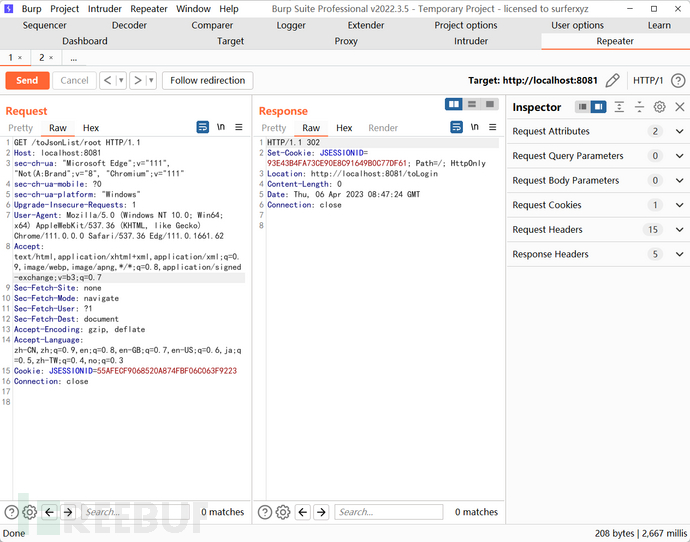Edit target with the pencil icon
Screen dimensions: 690x542
[x=613, y=81]
